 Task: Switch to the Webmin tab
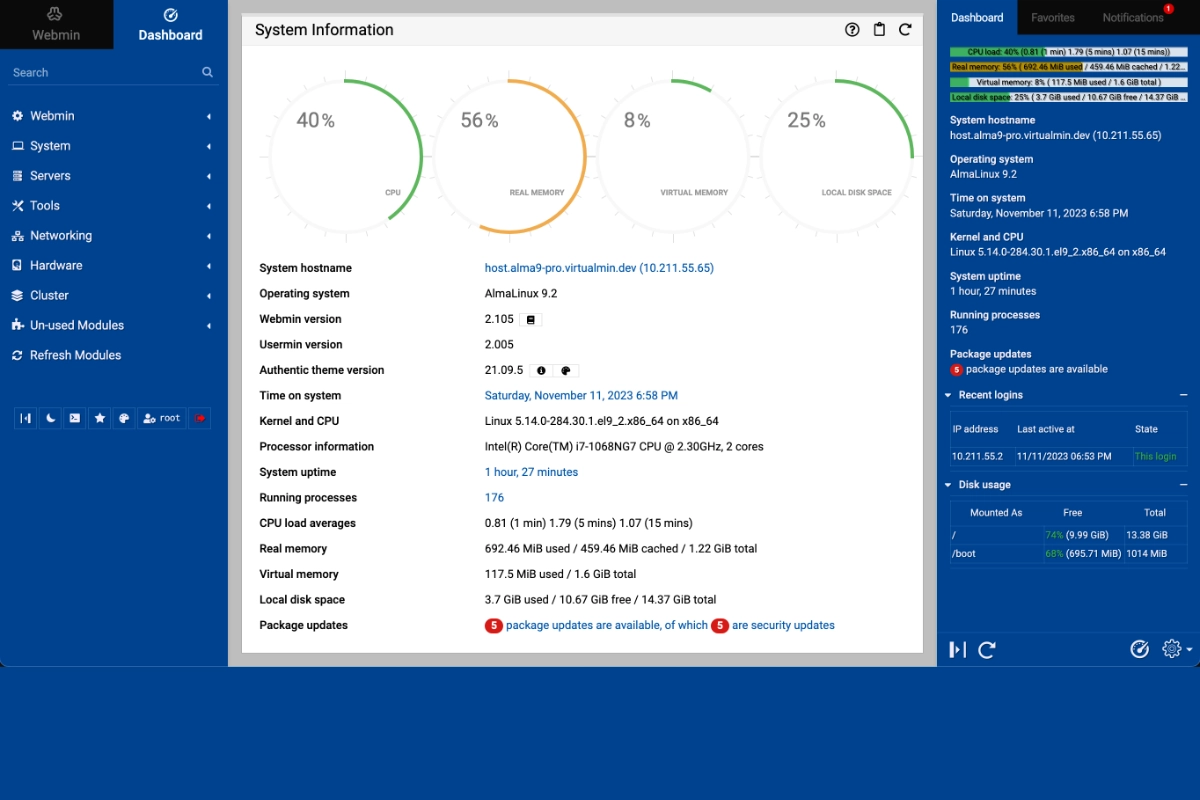click(x=56, y=24)
